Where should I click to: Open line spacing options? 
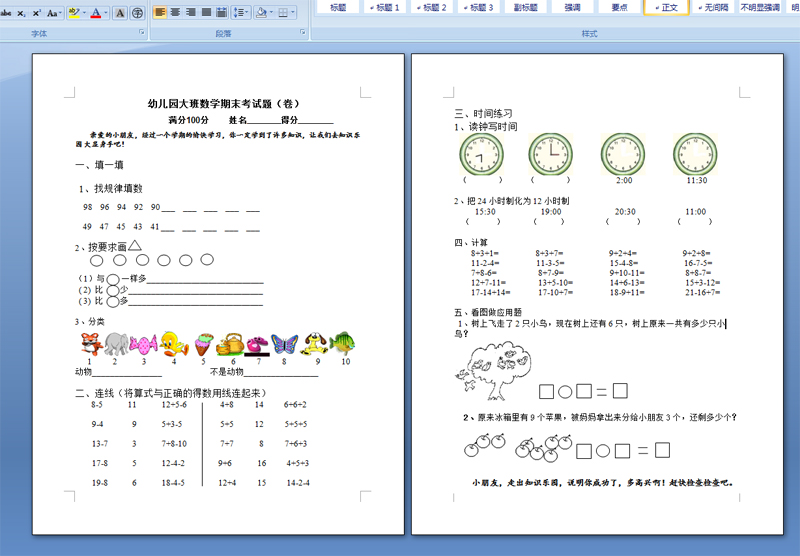[x=240, y=12]
